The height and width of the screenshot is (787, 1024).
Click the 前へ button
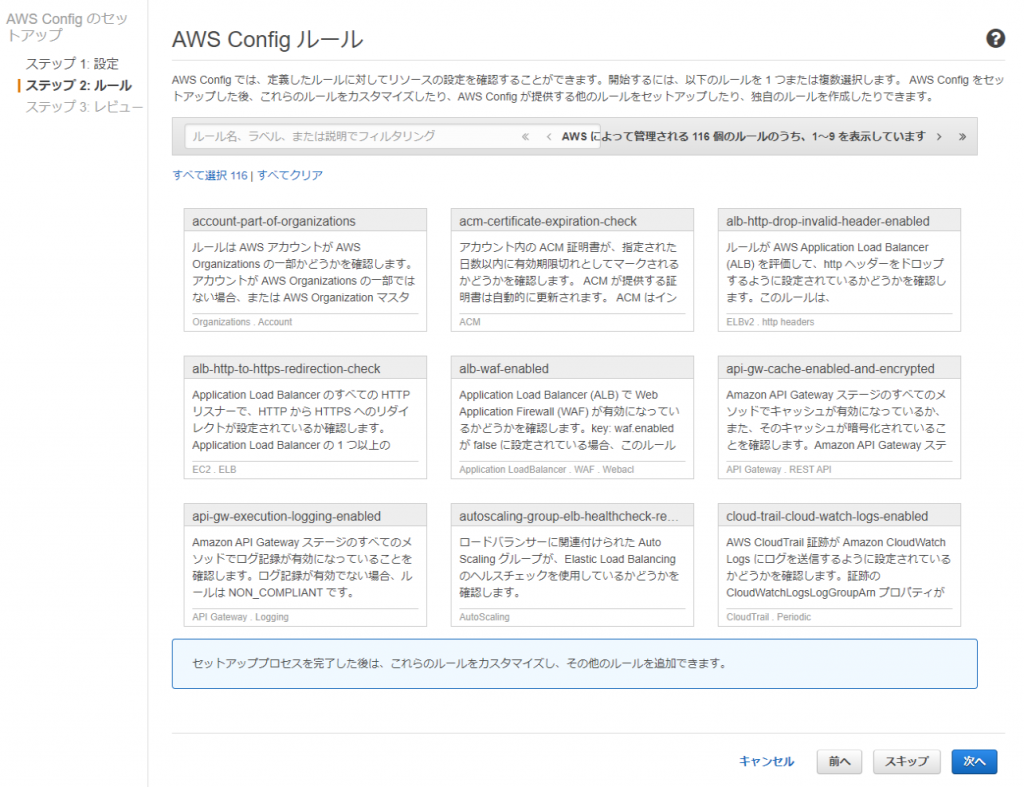(839, 762)
